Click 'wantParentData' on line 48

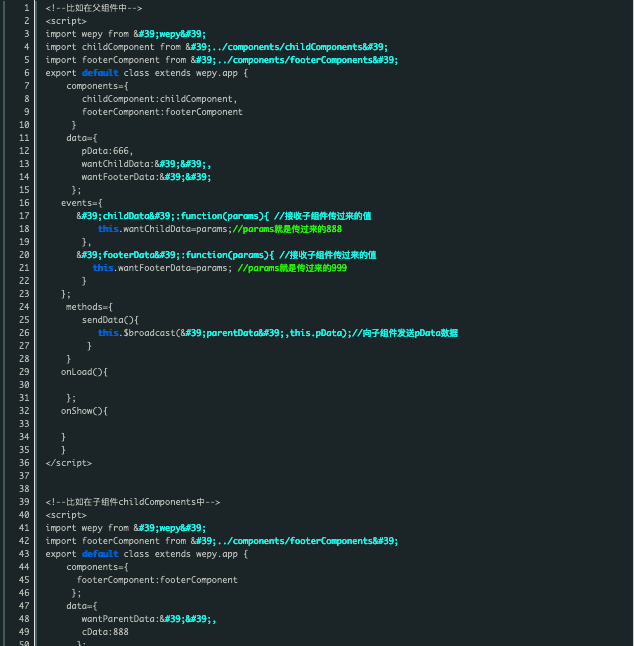[118, 619]
